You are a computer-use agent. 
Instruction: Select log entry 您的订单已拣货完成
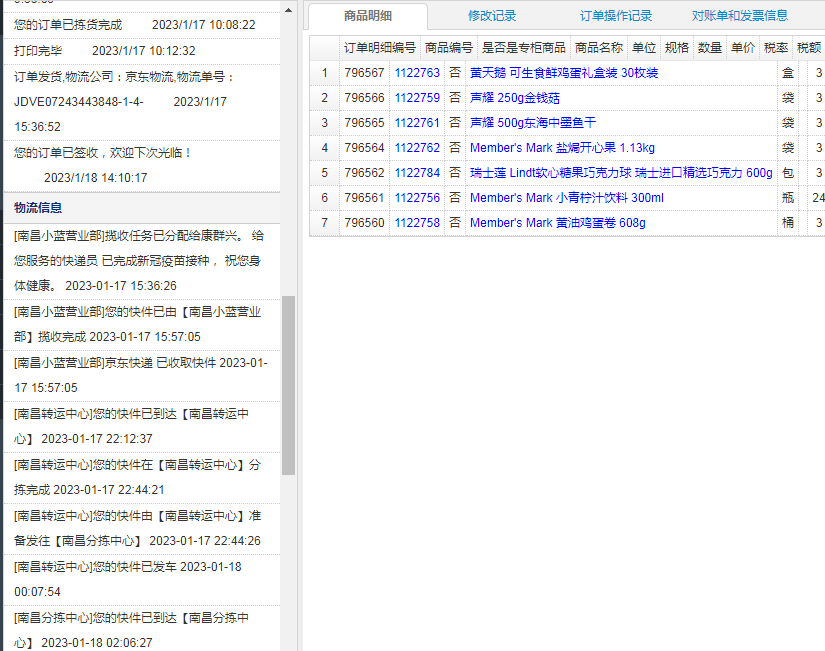142,25
